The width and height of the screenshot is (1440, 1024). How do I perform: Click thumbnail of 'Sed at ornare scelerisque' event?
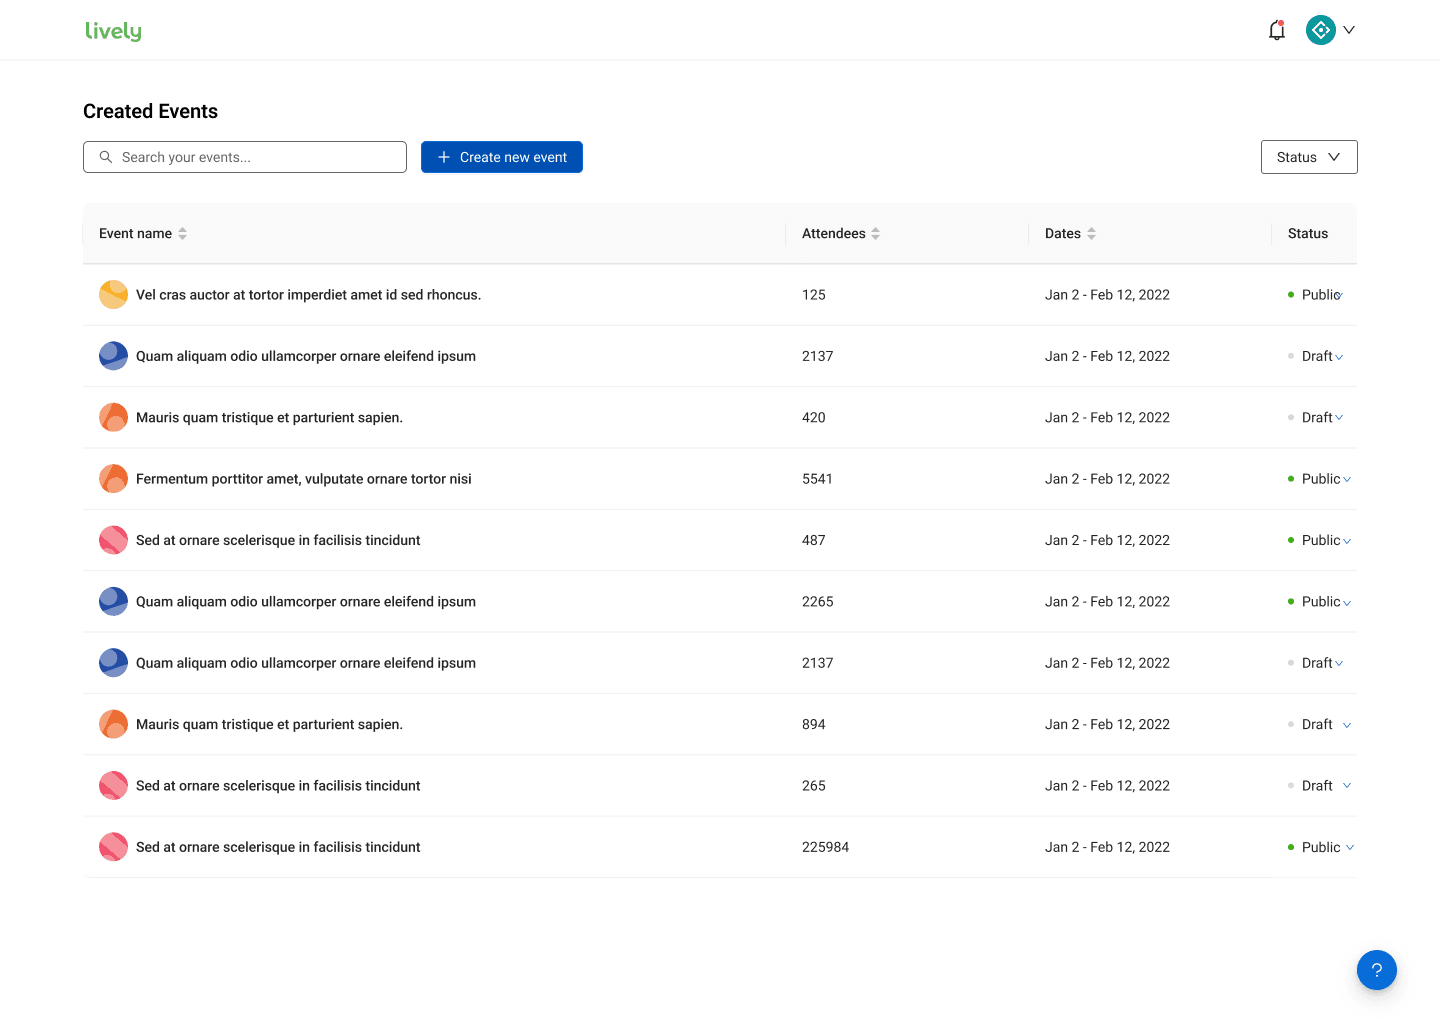point(113,540)
